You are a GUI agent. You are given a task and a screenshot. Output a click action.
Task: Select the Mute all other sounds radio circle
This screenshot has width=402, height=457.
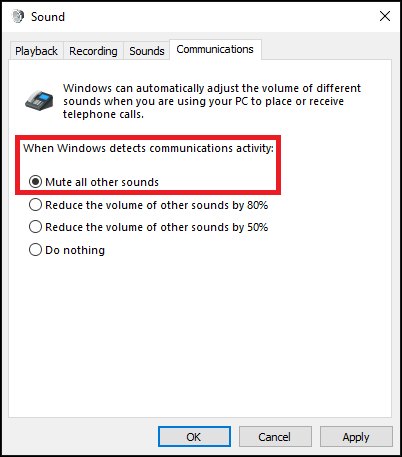click(35, 182)
